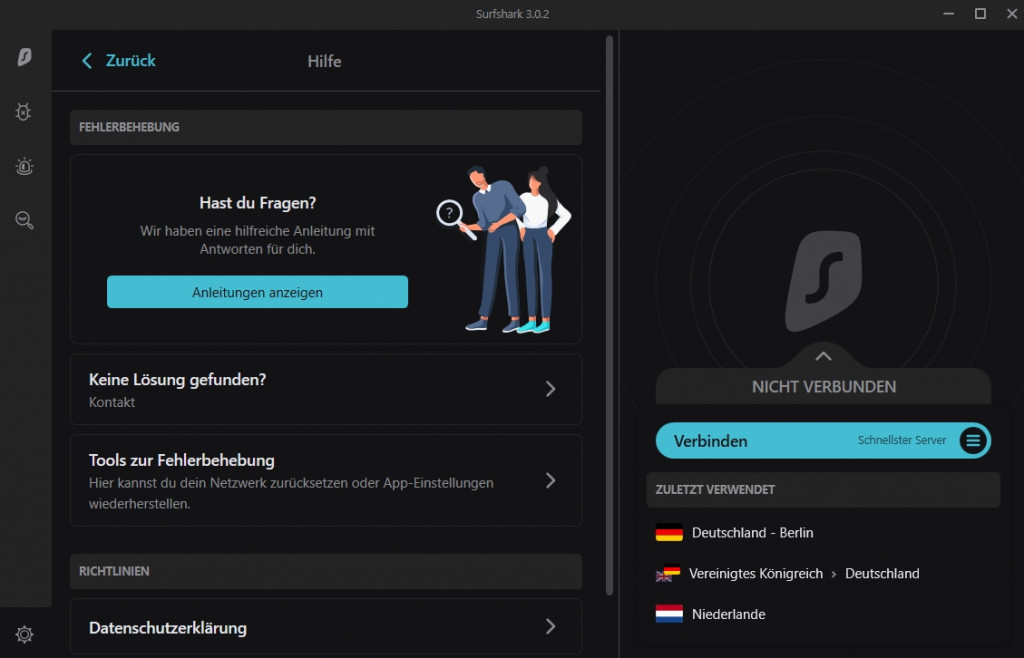
Task: Close the Surfshark window
Action: tap(1012, 14)
